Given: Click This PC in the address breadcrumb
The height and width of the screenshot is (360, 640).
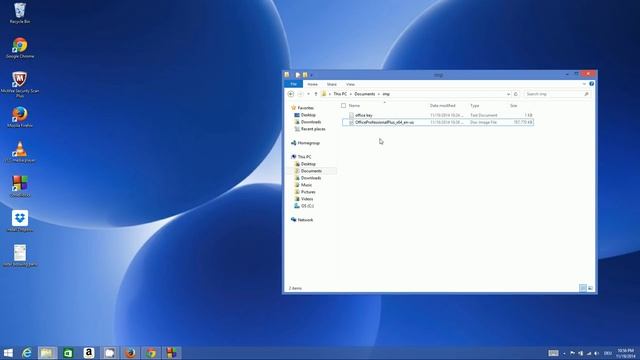Looking at the screenshot, I should point(340,94).
